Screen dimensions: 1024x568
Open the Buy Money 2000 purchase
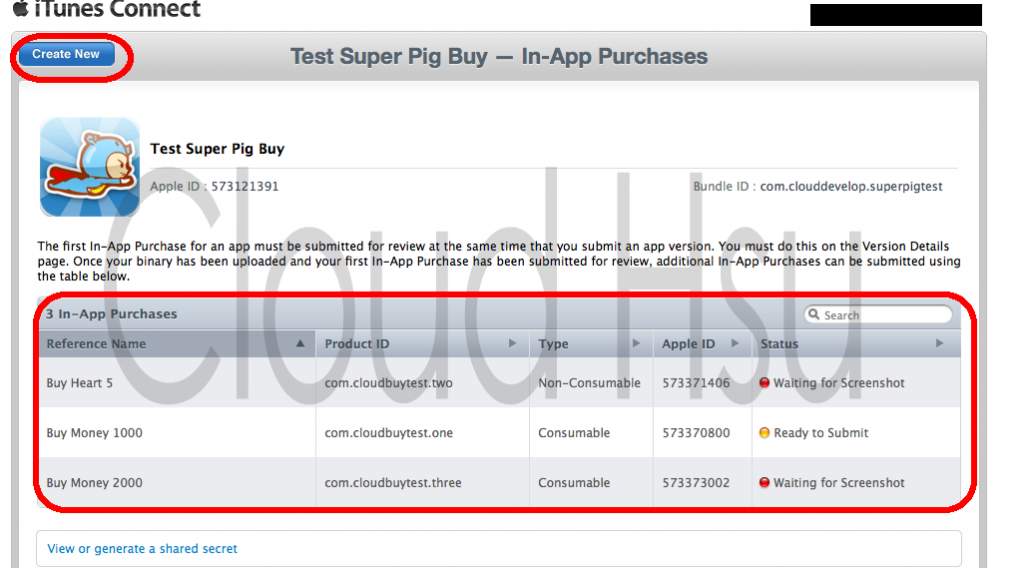point(94,483)
